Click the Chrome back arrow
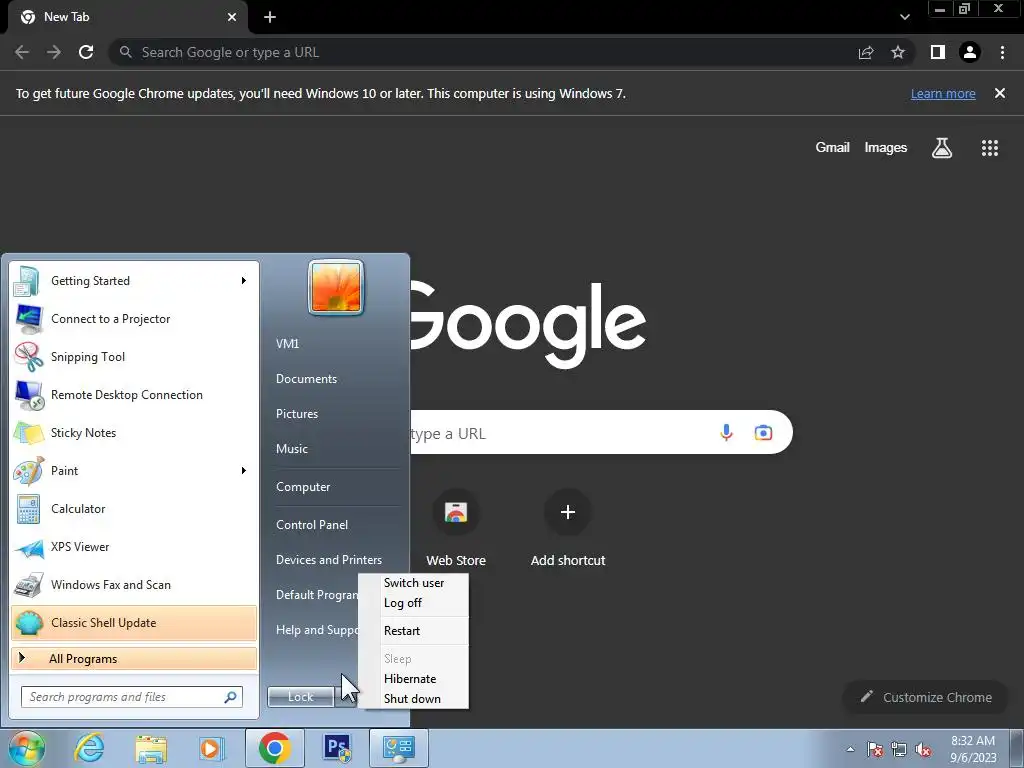 click(22, 52)
